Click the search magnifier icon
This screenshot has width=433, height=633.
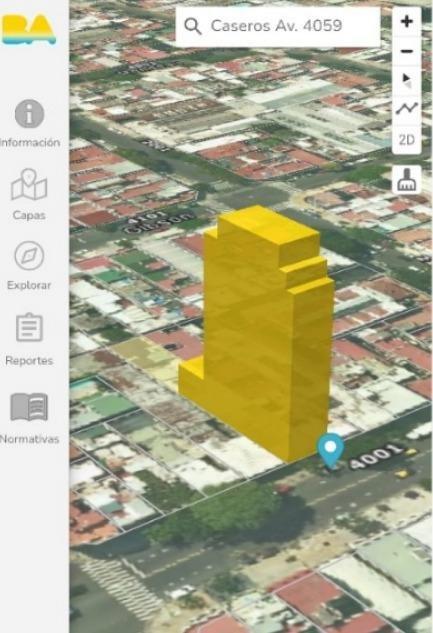pyautogui.click(x=192, y=26)
